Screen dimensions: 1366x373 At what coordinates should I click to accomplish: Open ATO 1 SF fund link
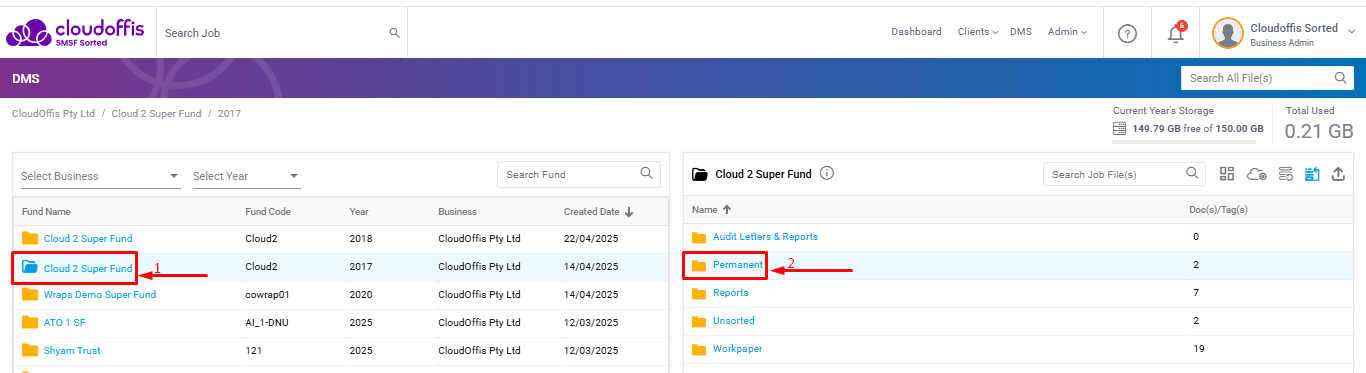point(64,323)
